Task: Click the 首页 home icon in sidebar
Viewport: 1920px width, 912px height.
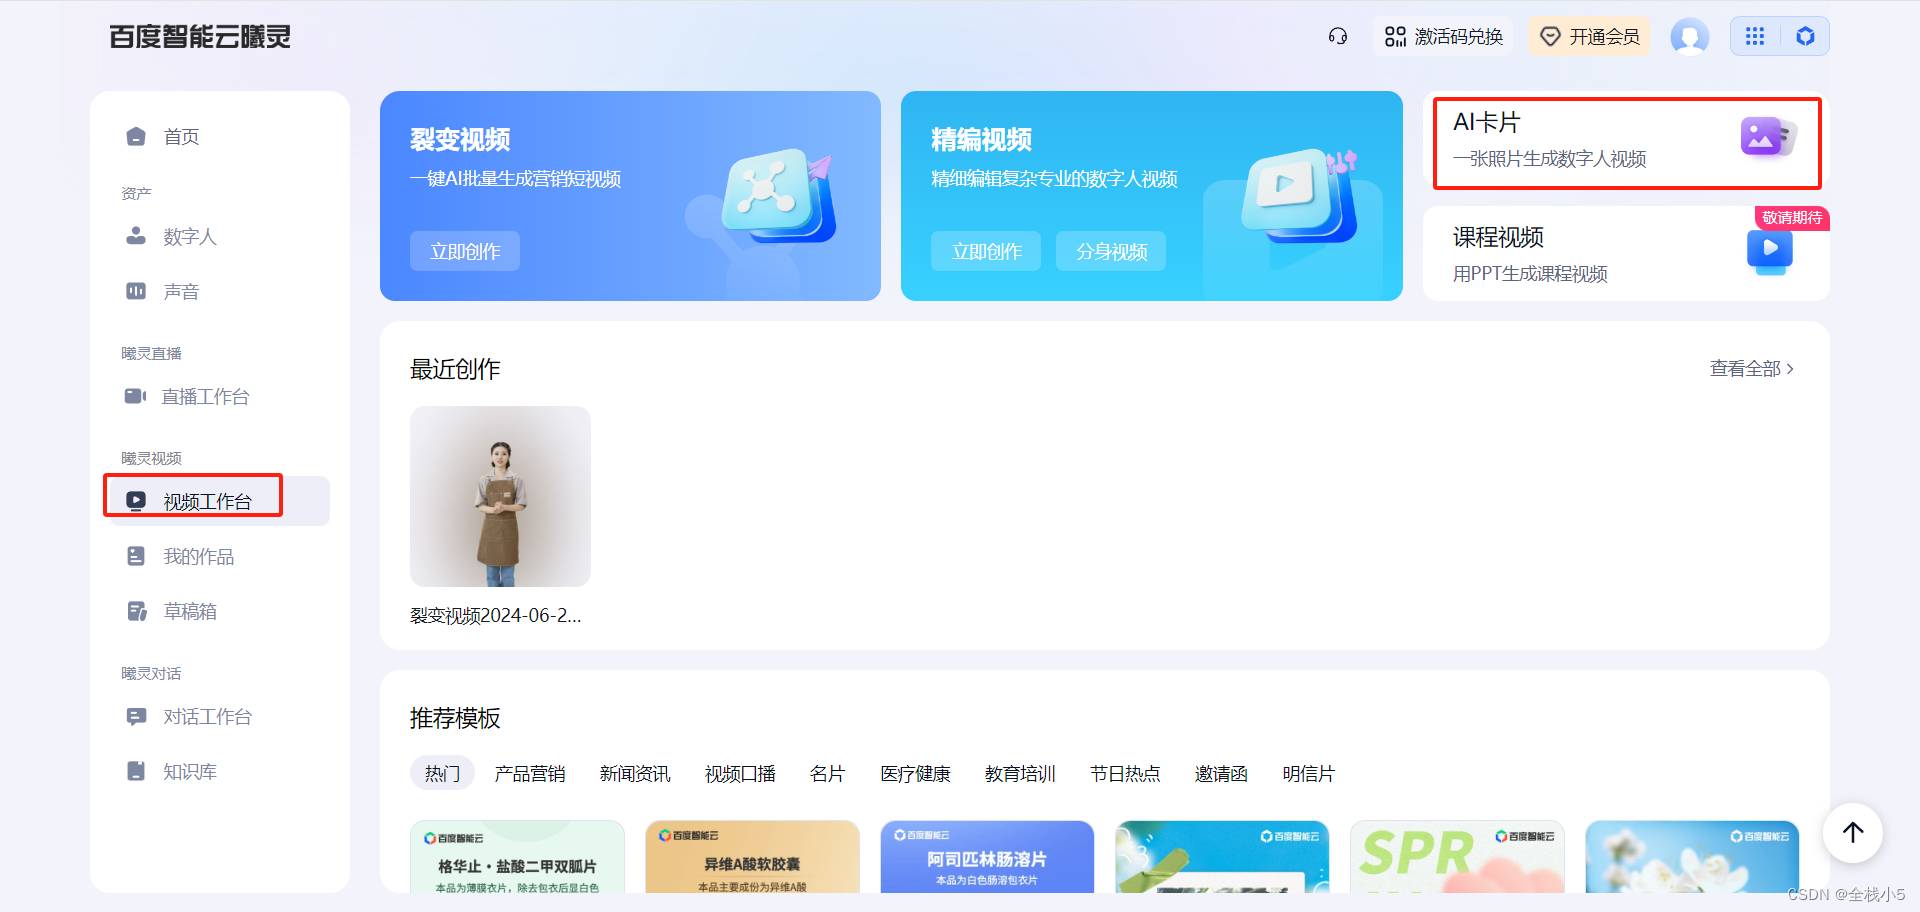Action: pos(136,136)
